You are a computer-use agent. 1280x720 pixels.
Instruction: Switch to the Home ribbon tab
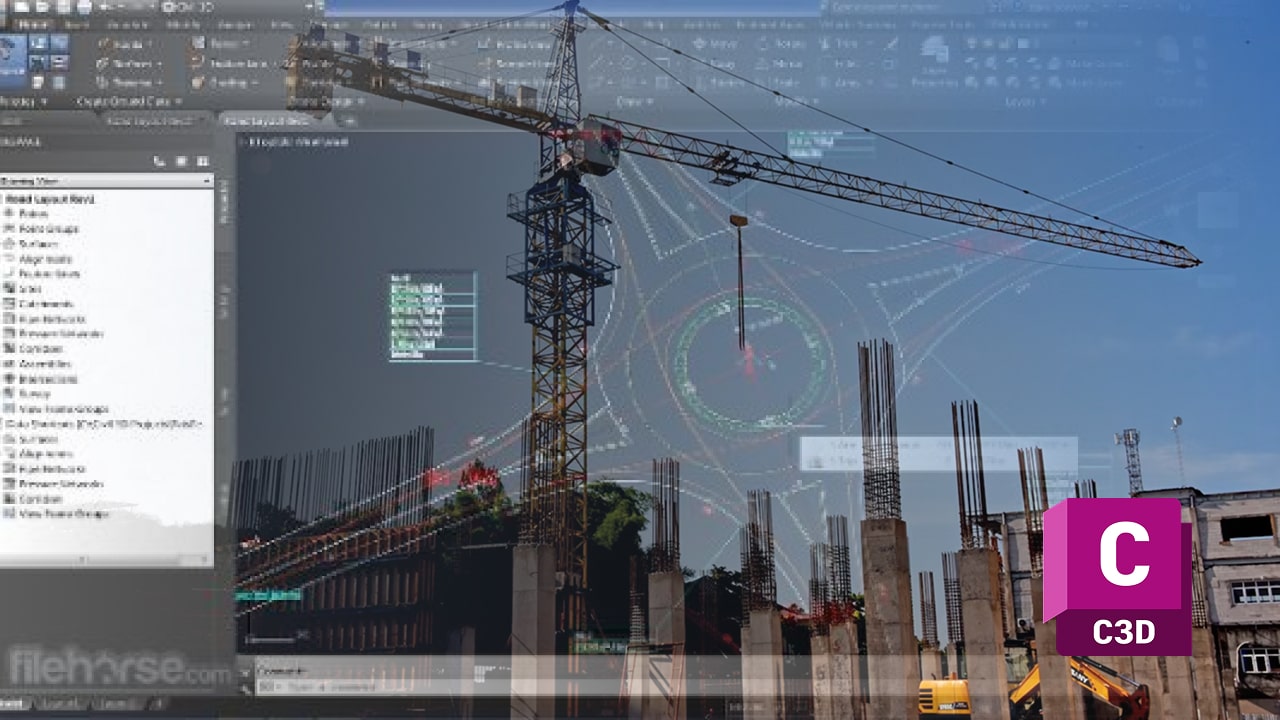35,24
